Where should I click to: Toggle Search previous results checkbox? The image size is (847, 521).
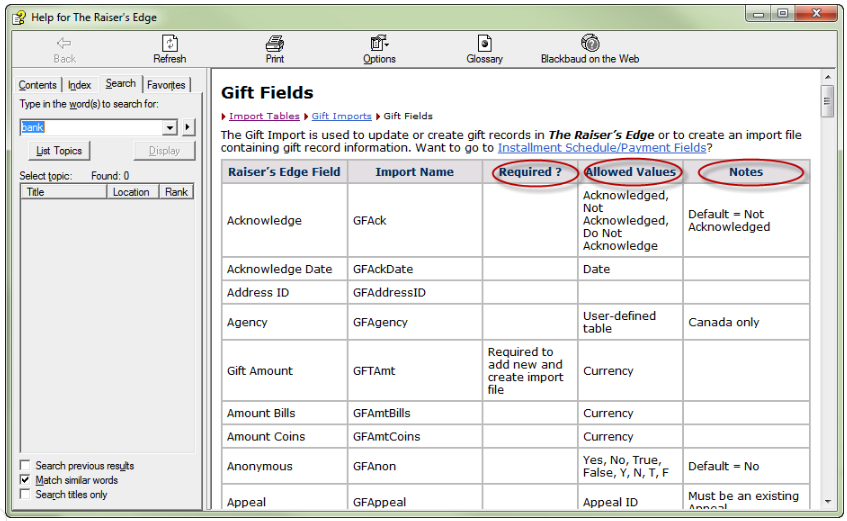[25, 465]
